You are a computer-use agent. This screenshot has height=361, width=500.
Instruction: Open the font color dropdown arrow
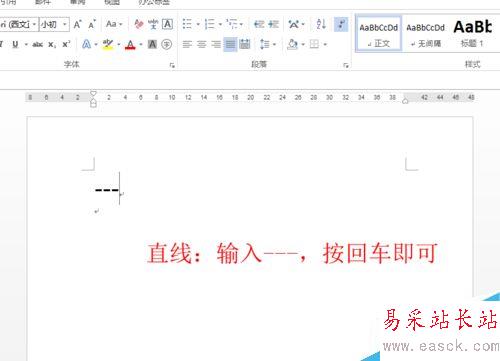click(x=141, y=44)
